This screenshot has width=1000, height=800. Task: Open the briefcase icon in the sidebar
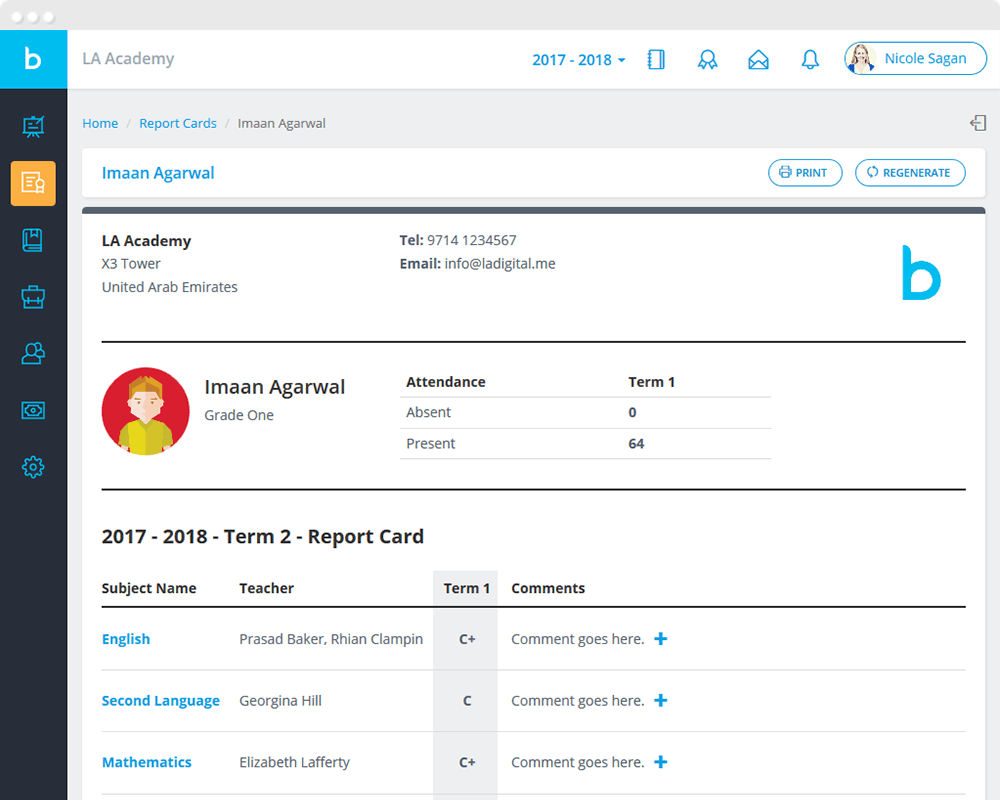(x=33, y=297)
